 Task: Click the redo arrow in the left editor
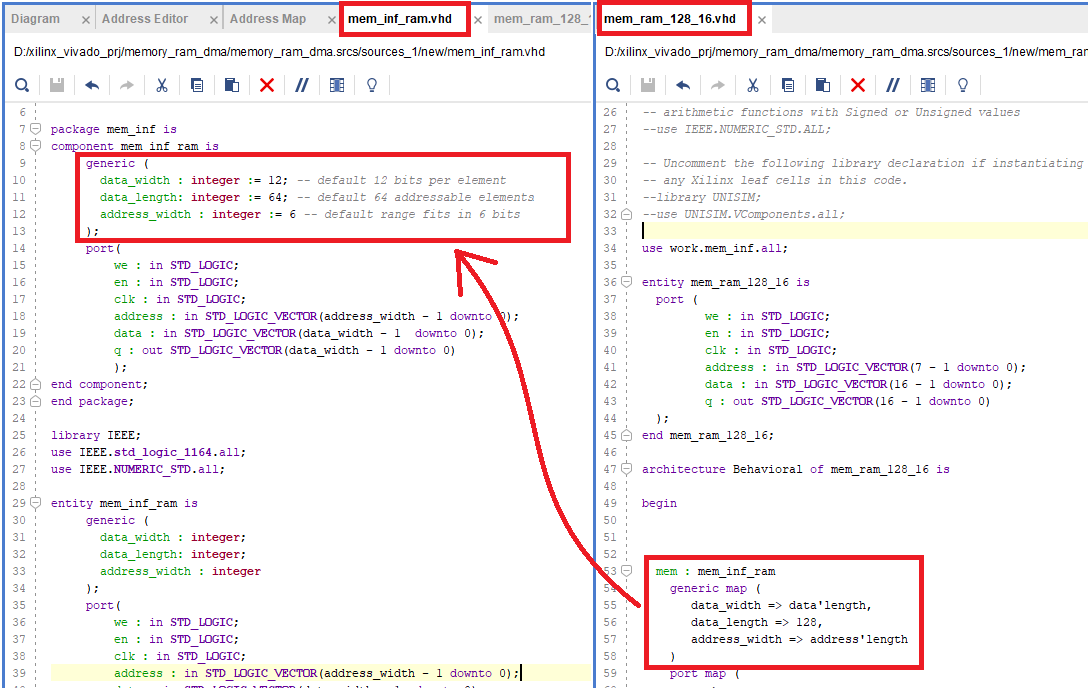[x=126, y=85]
